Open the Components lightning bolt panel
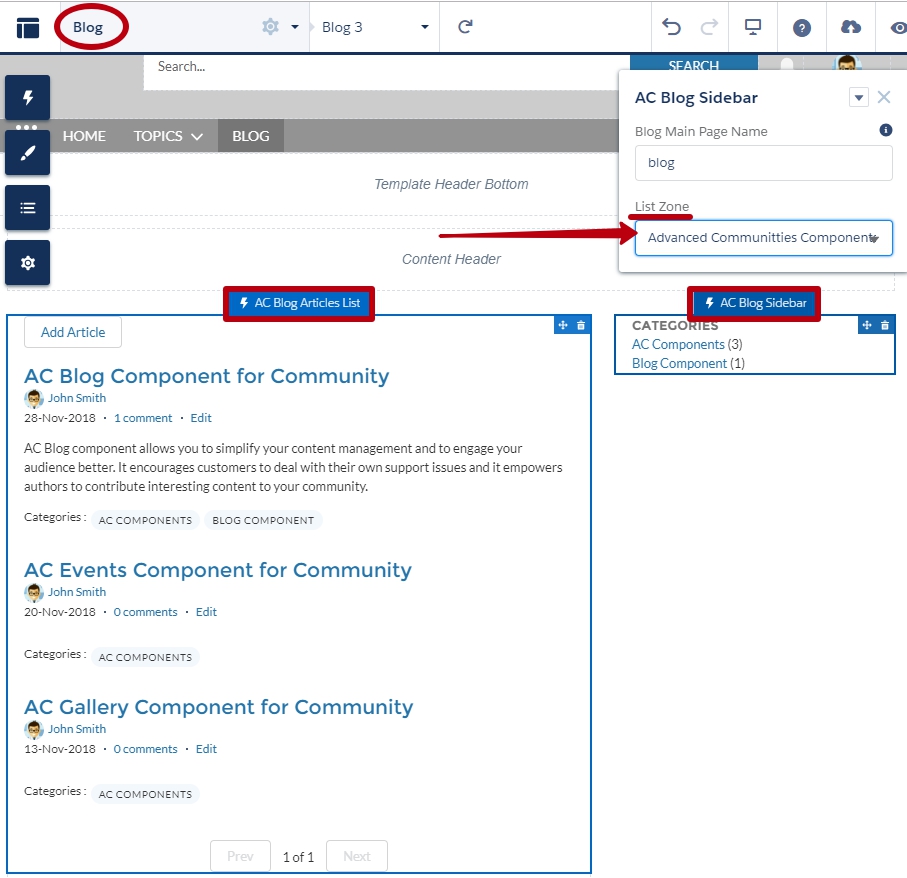The width and height of the screenshot is (907, 878). coord(28,97)
